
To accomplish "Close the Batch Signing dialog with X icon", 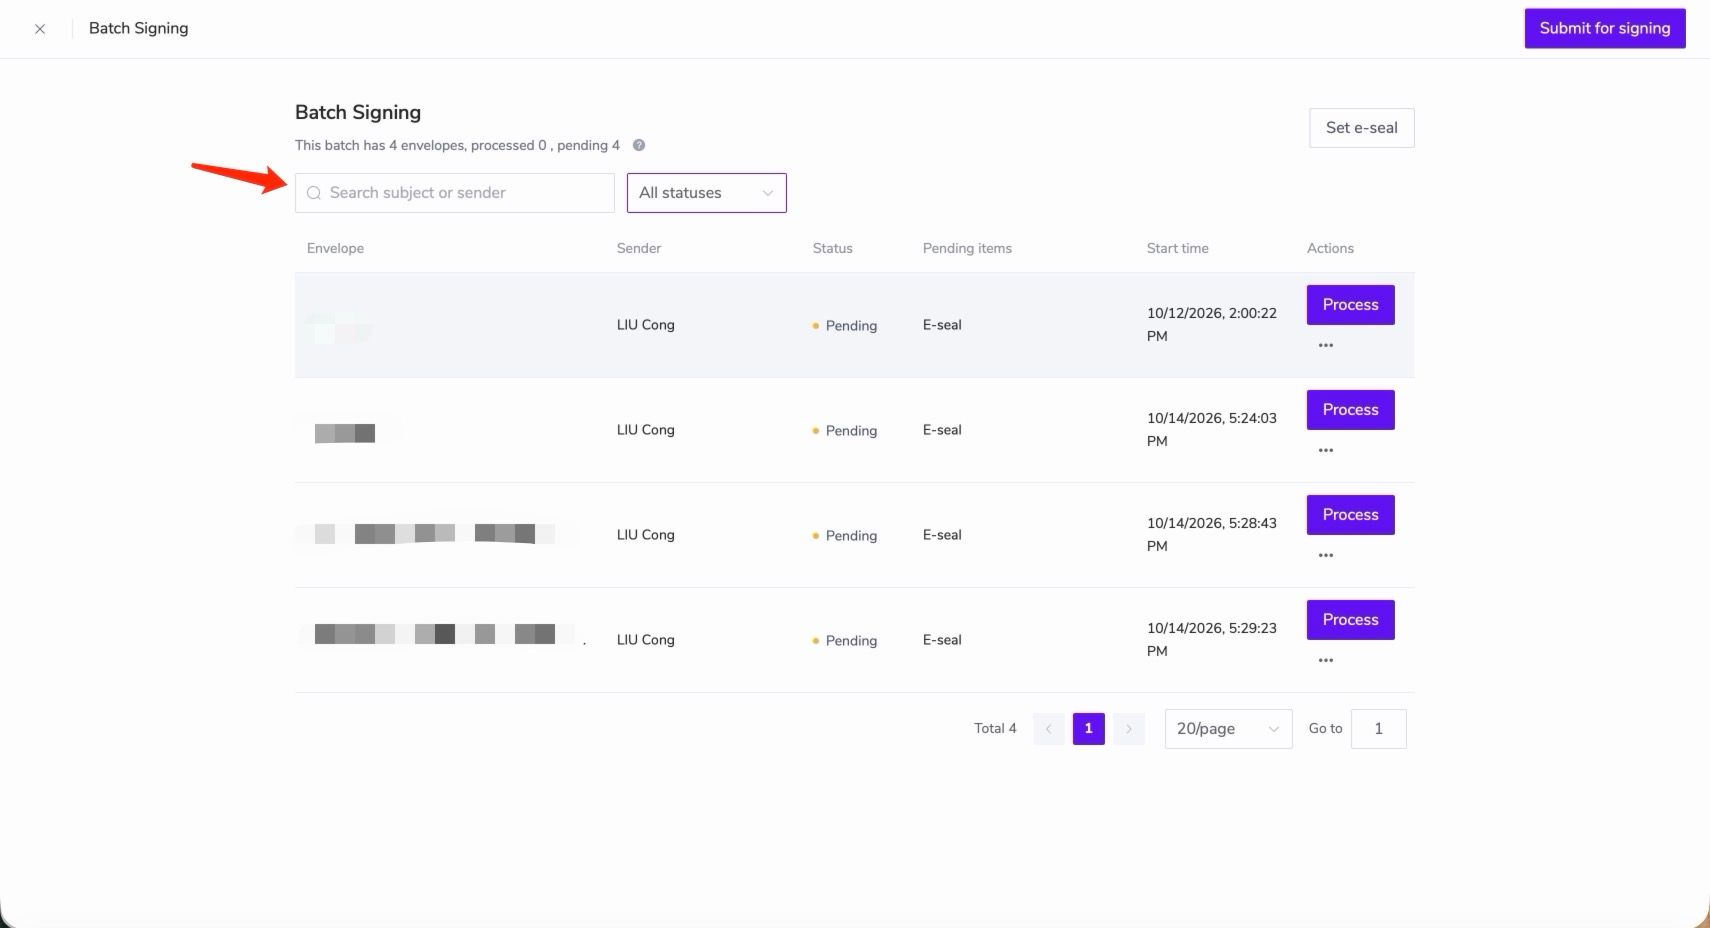I will pyautogui.click(x=40, y=29).
